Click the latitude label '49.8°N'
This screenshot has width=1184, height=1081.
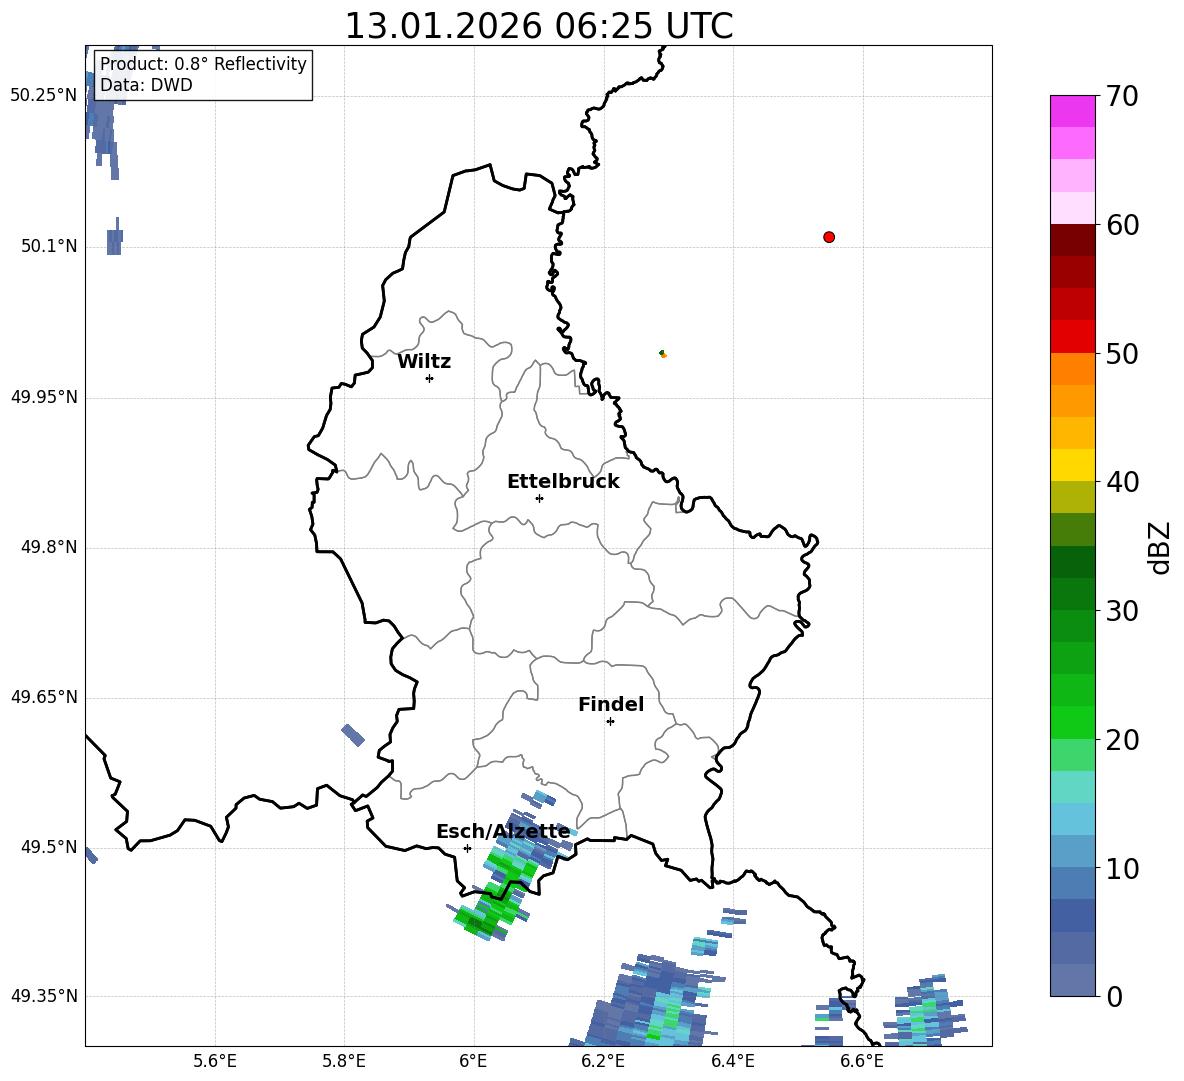pyautogui.click(x=49, y=547)
